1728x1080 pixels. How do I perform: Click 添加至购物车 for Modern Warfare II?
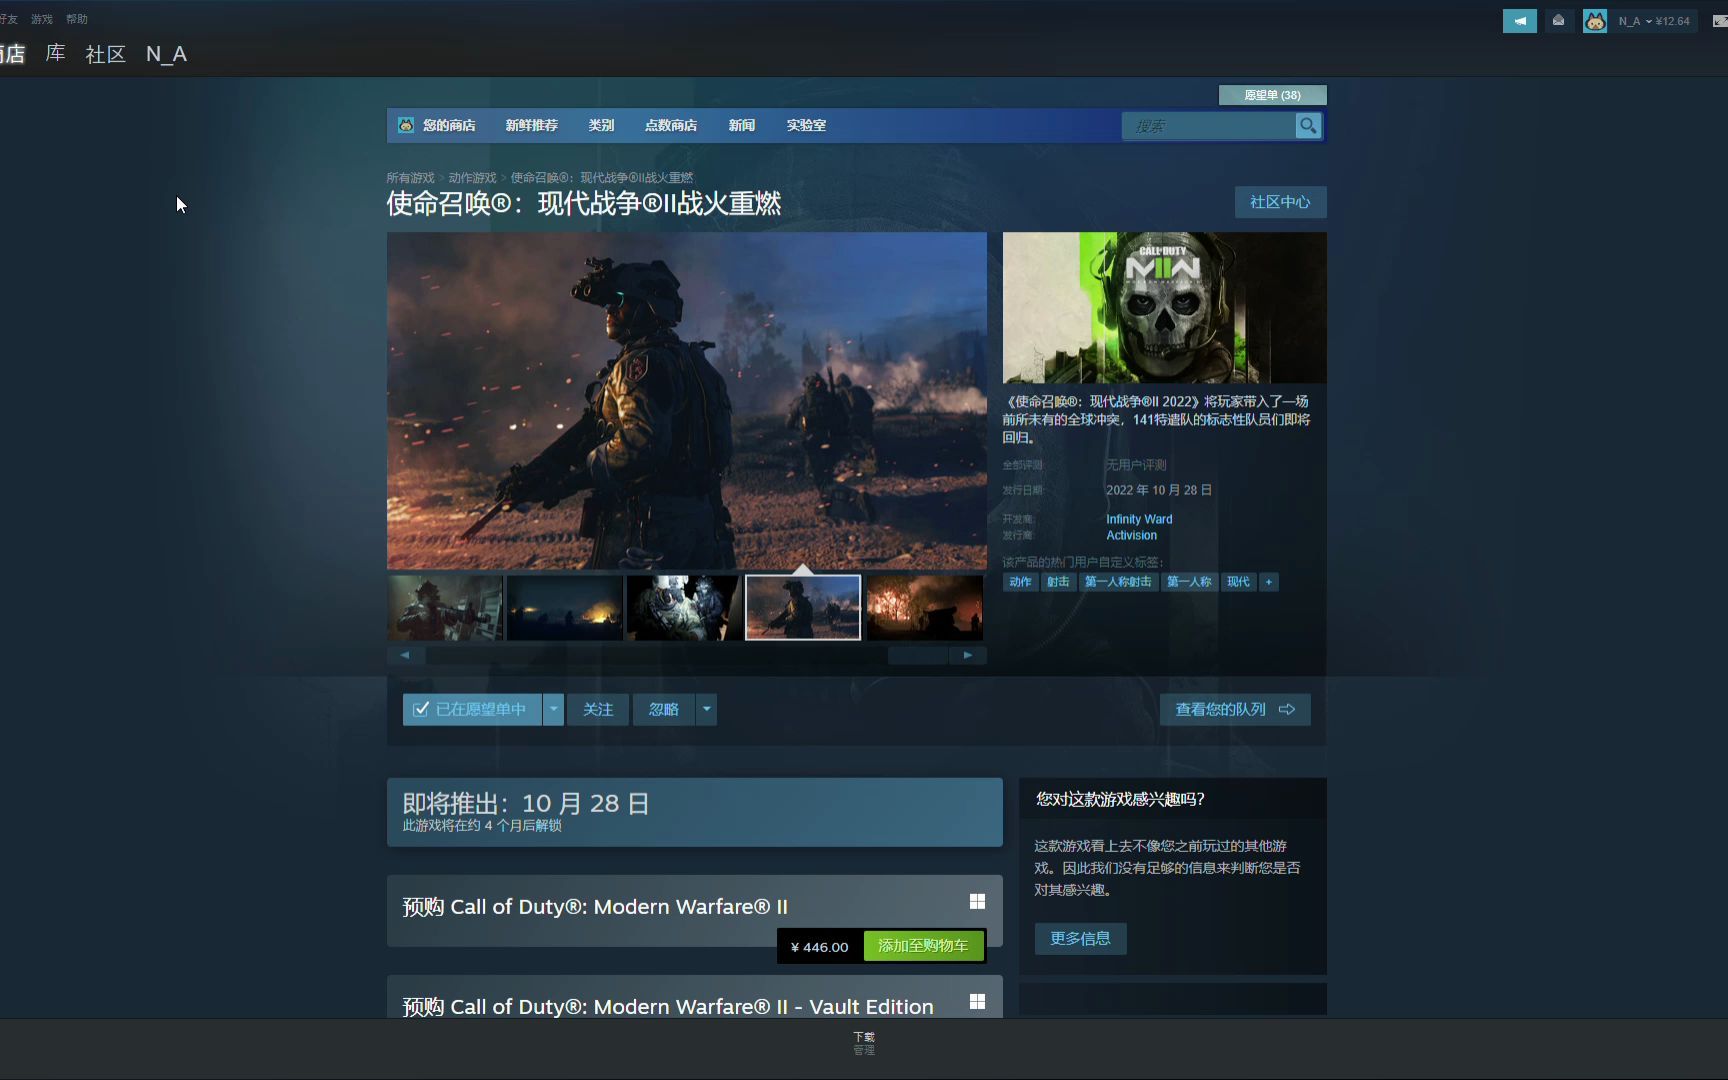point(923,946)
